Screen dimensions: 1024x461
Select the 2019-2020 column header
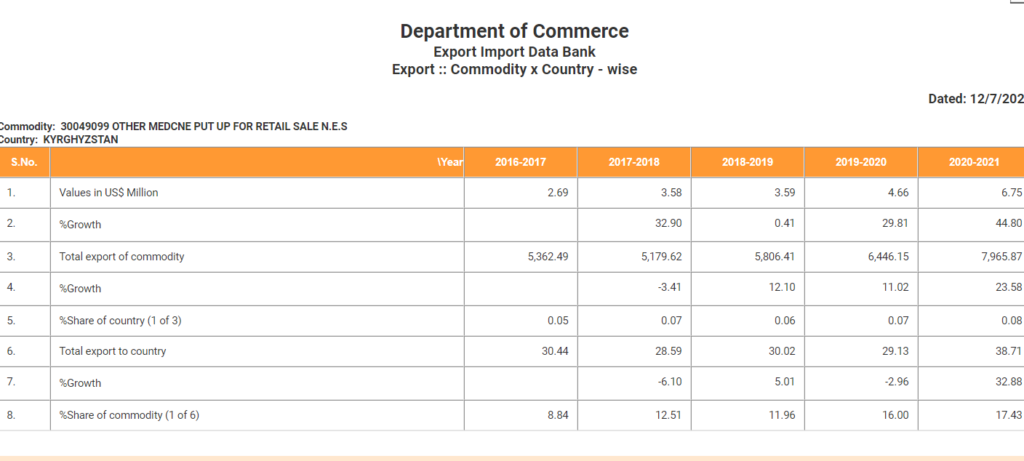coord(861,162)
